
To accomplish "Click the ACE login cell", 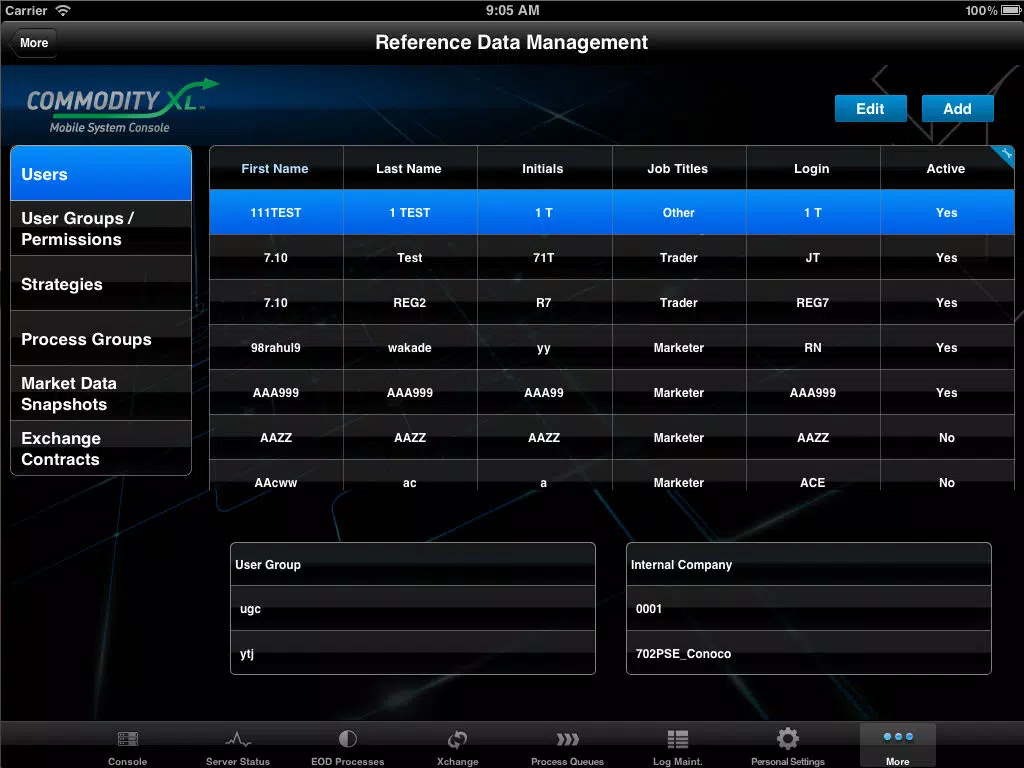I will click(812, 476).
